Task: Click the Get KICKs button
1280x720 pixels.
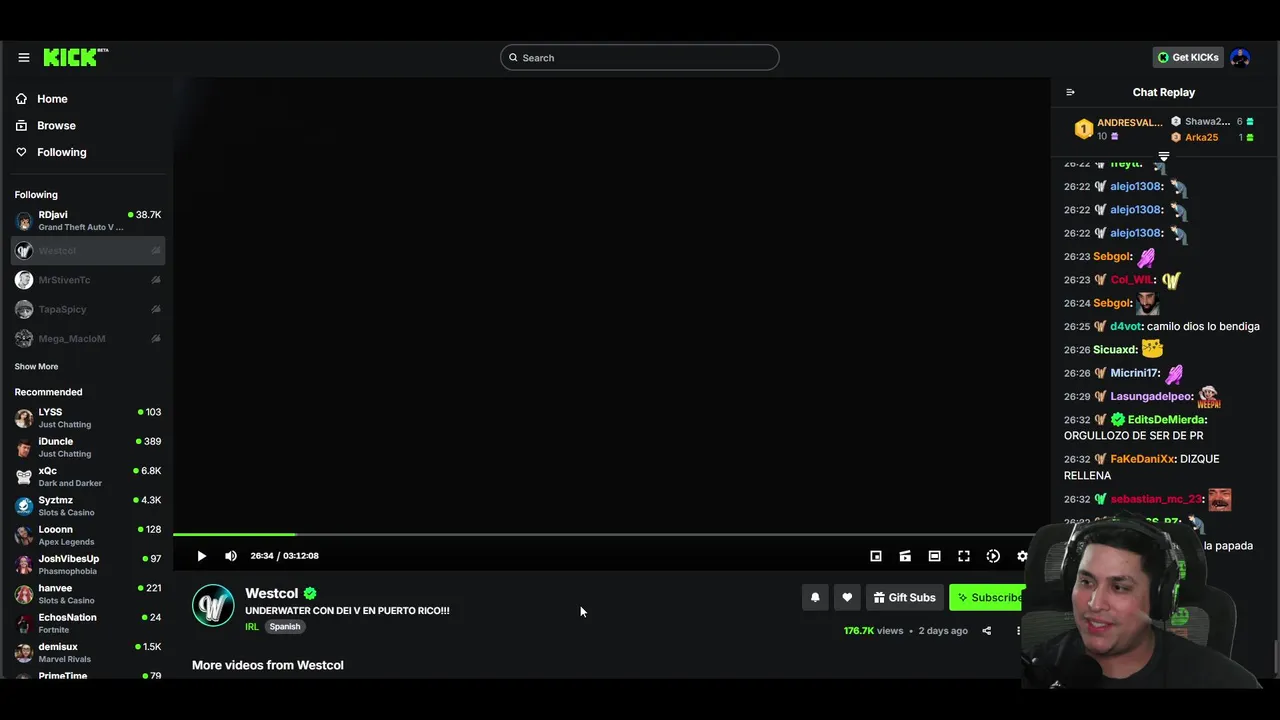Action: coord(1188,58)
